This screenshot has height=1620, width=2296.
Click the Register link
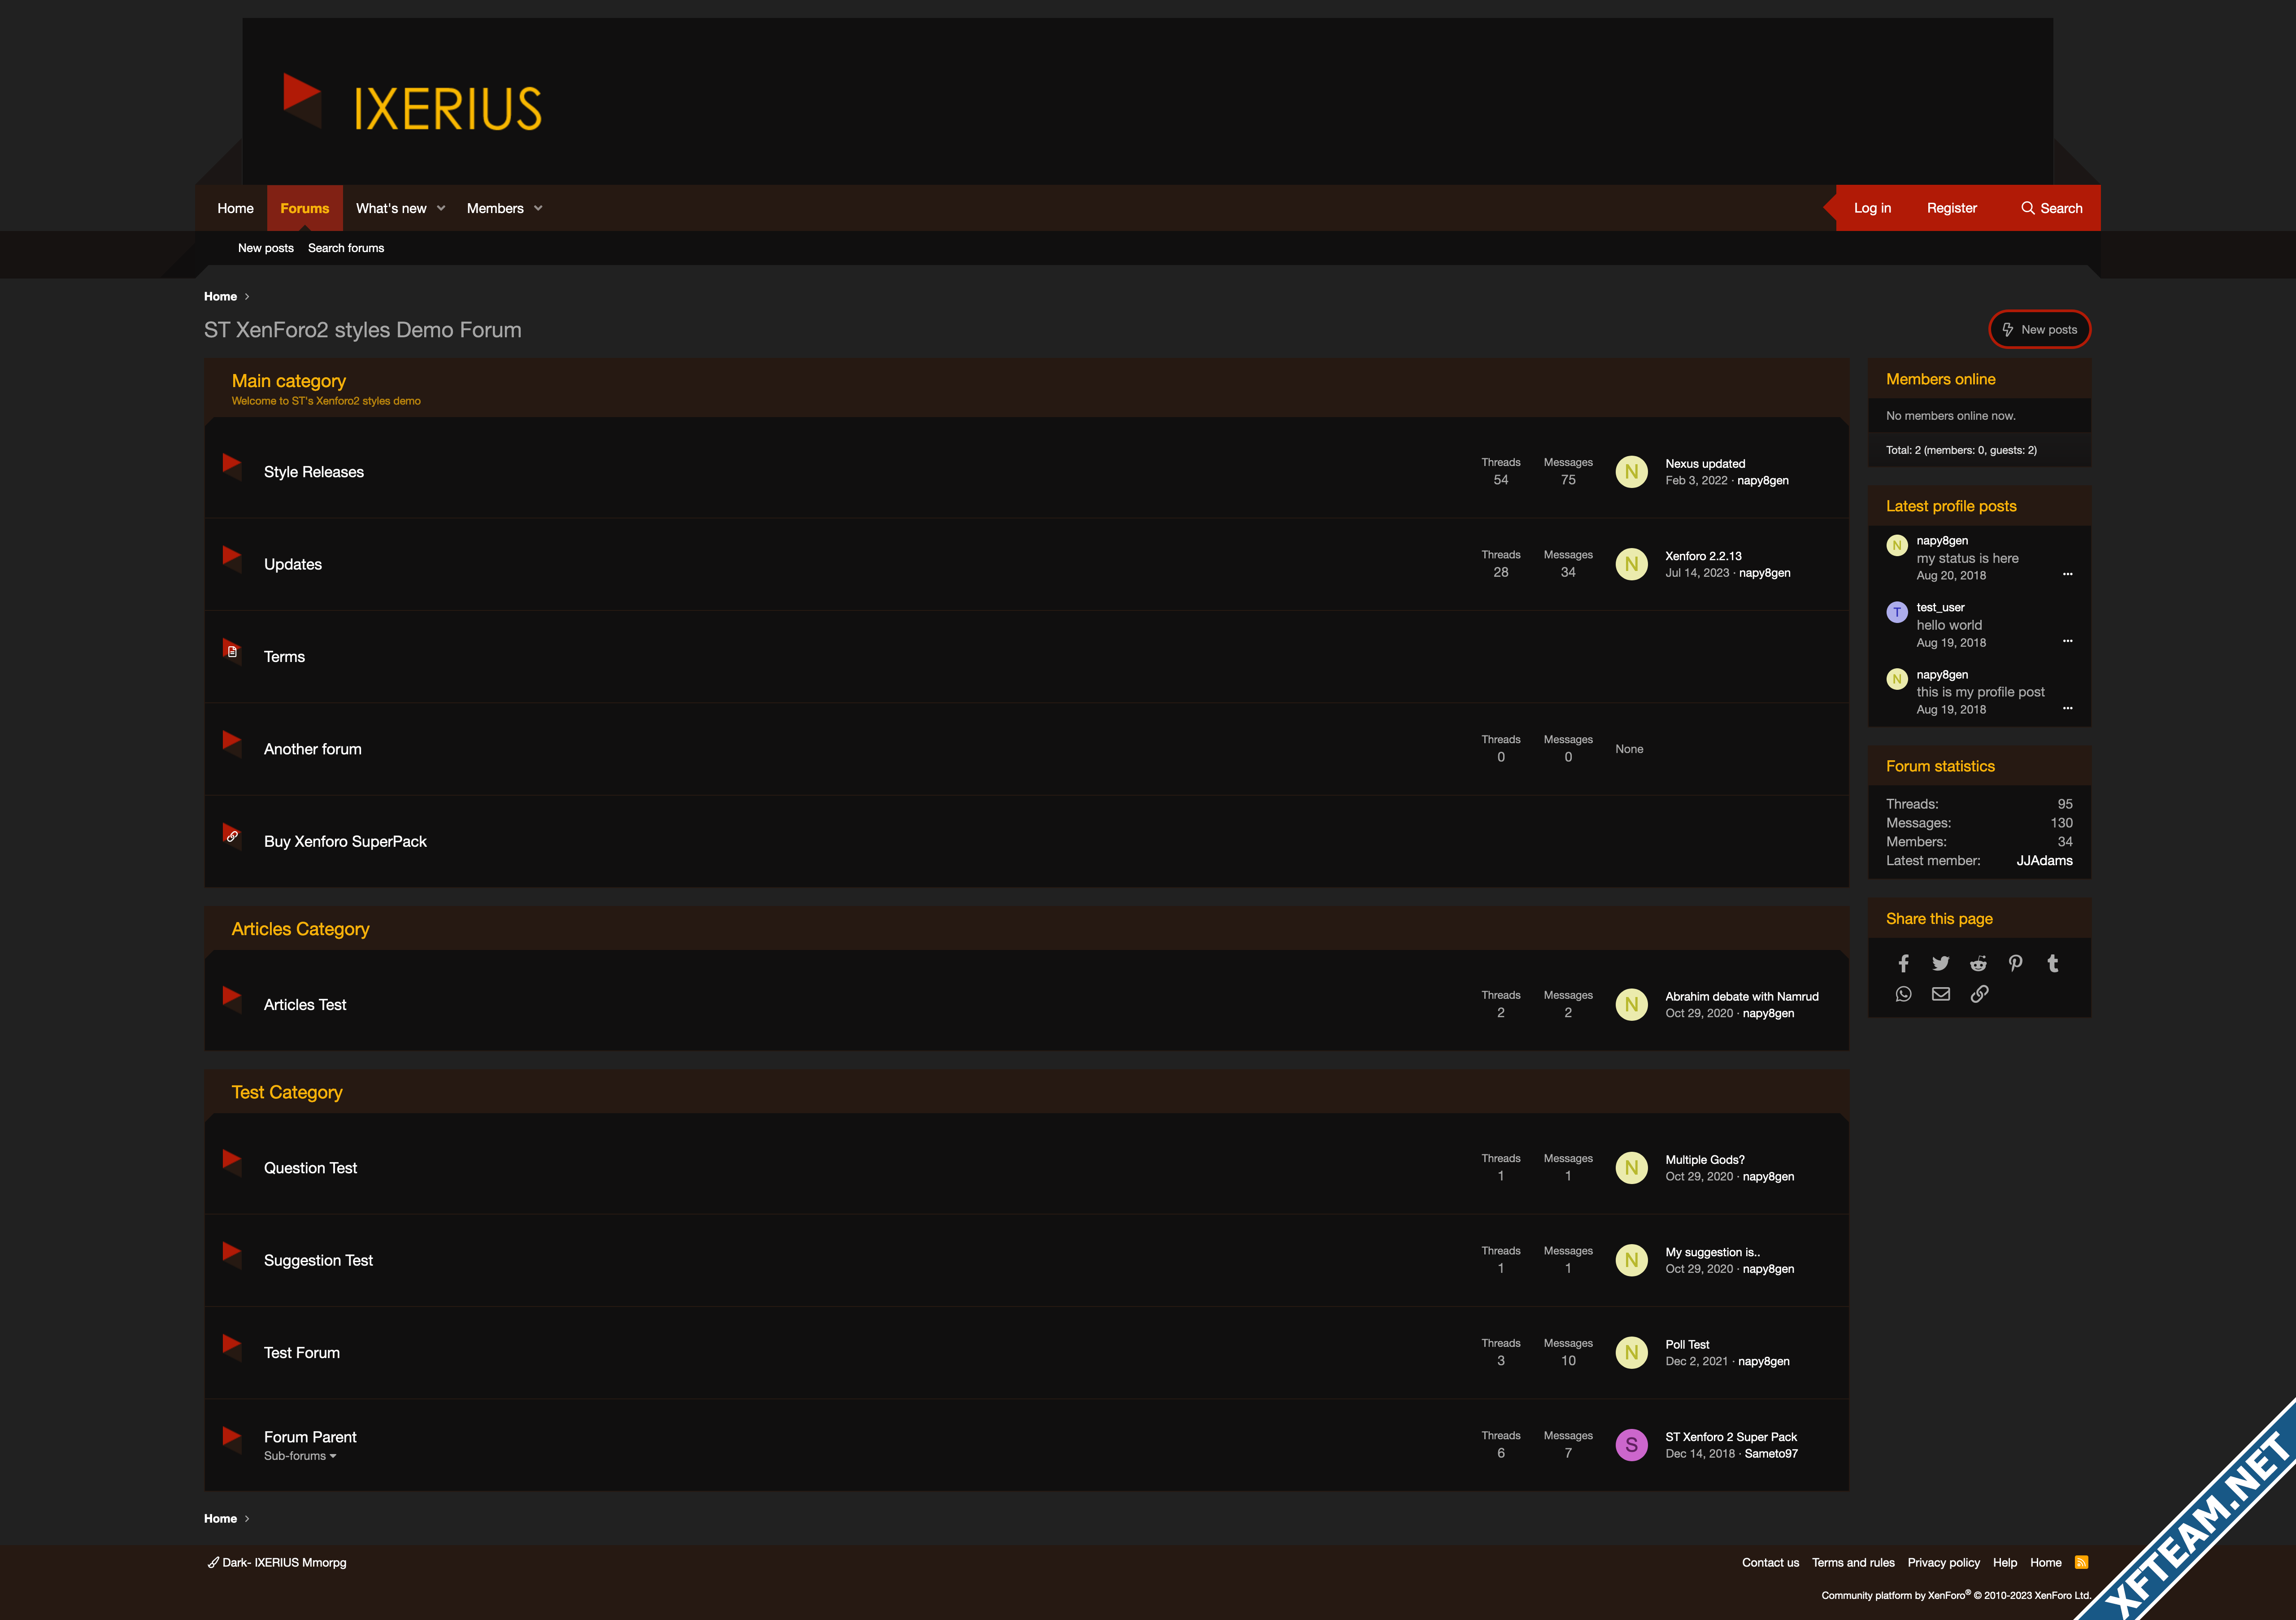[x=1951, y=208]
